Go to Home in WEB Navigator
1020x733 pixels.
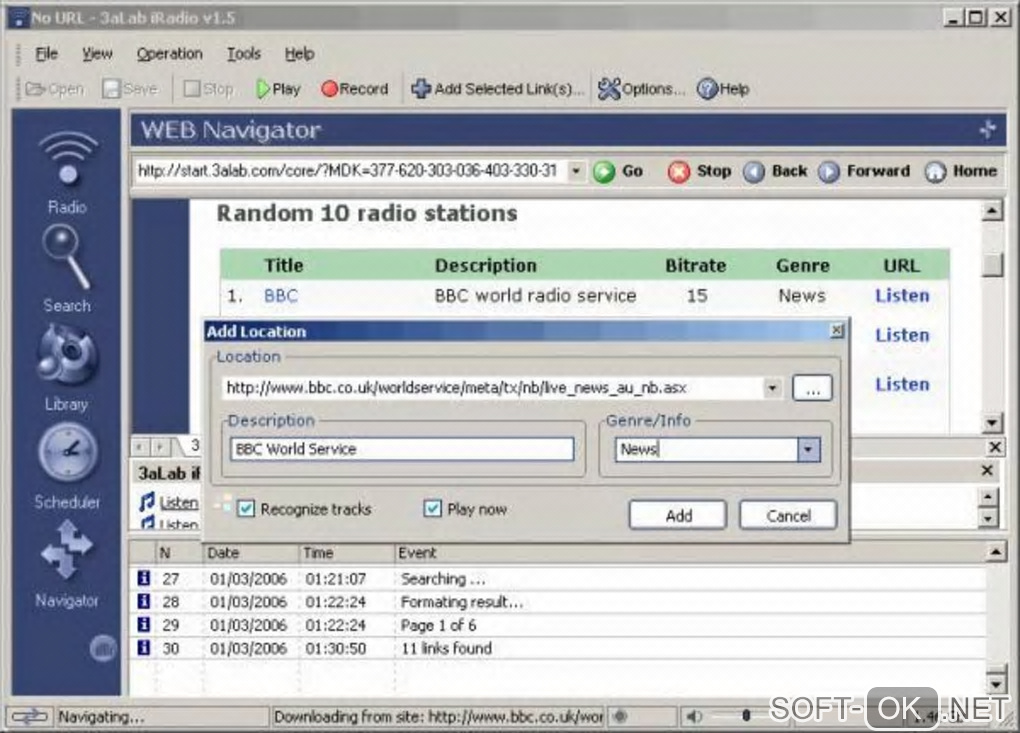pyautogui.click(x=961, y=171)
